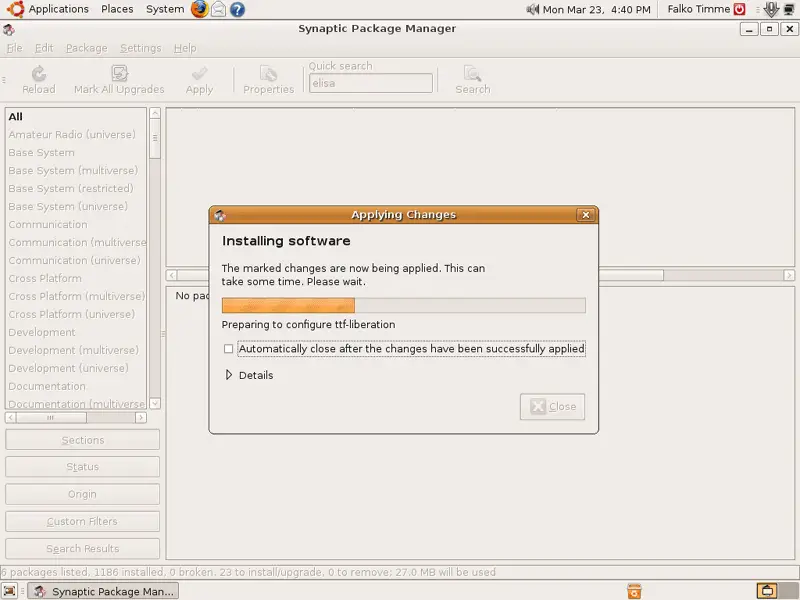The width and height of the screenshot is (800, 600).
Task: Click the Search magnifier toolbar icon
Action: [472, 74]
